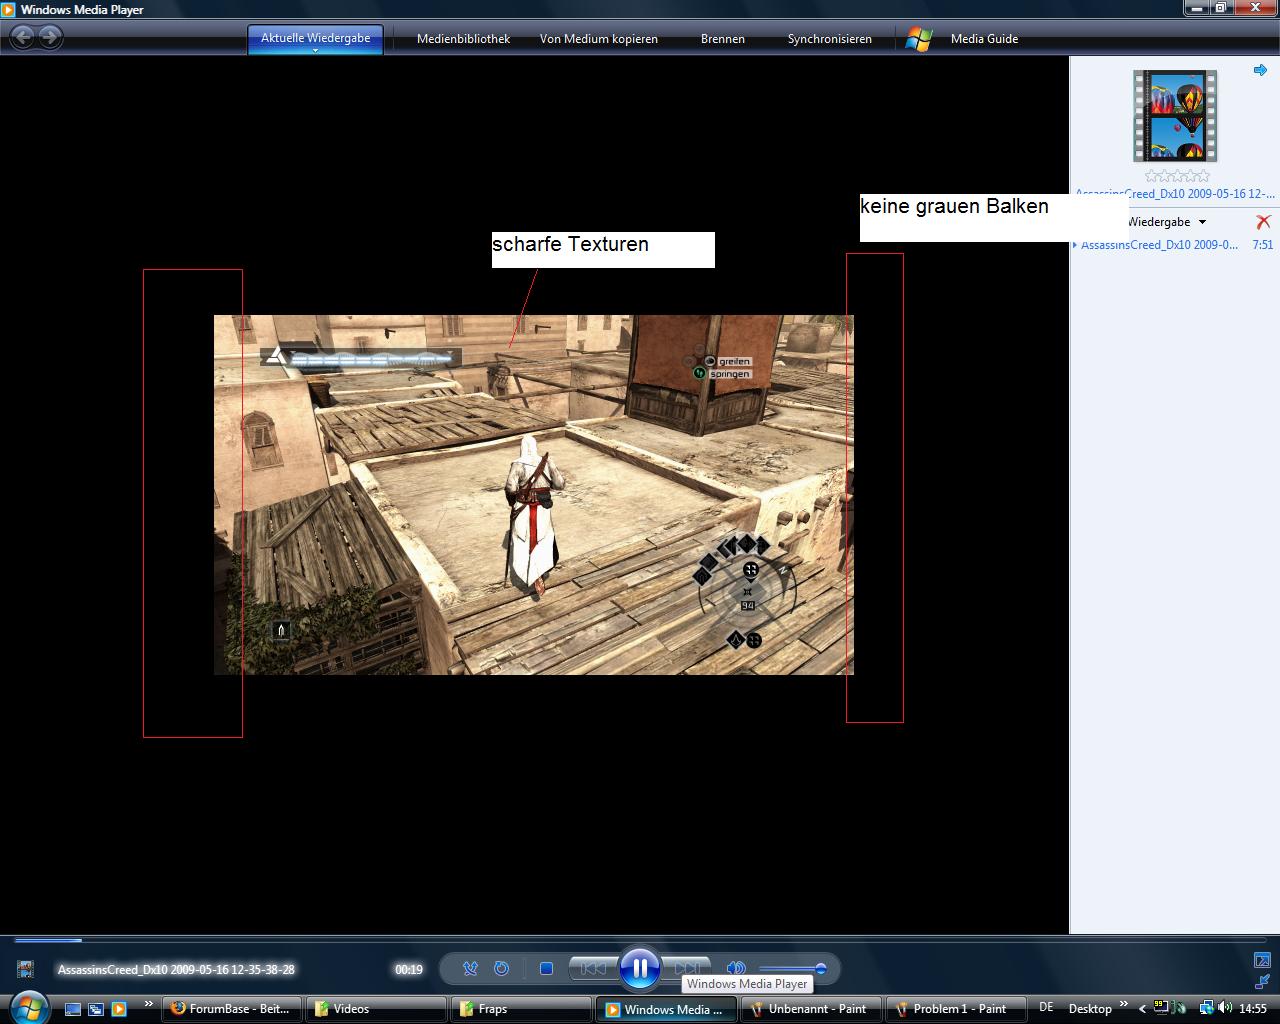Switch to full screen view
The height and width of the screenshot is (1024, 1280).
pyautogui.click(x=1262, y=961)
